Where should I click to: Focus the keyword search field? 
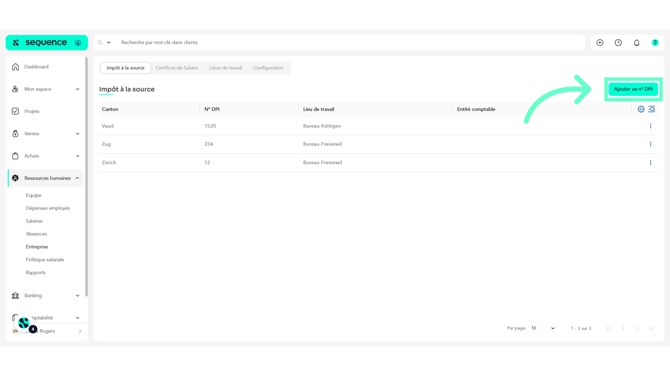(350, 42)
